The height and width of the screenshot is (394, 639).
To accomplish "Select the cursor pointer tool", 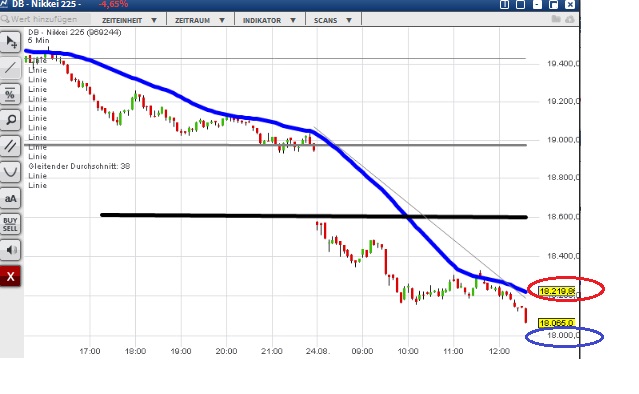I will [10, 42].
